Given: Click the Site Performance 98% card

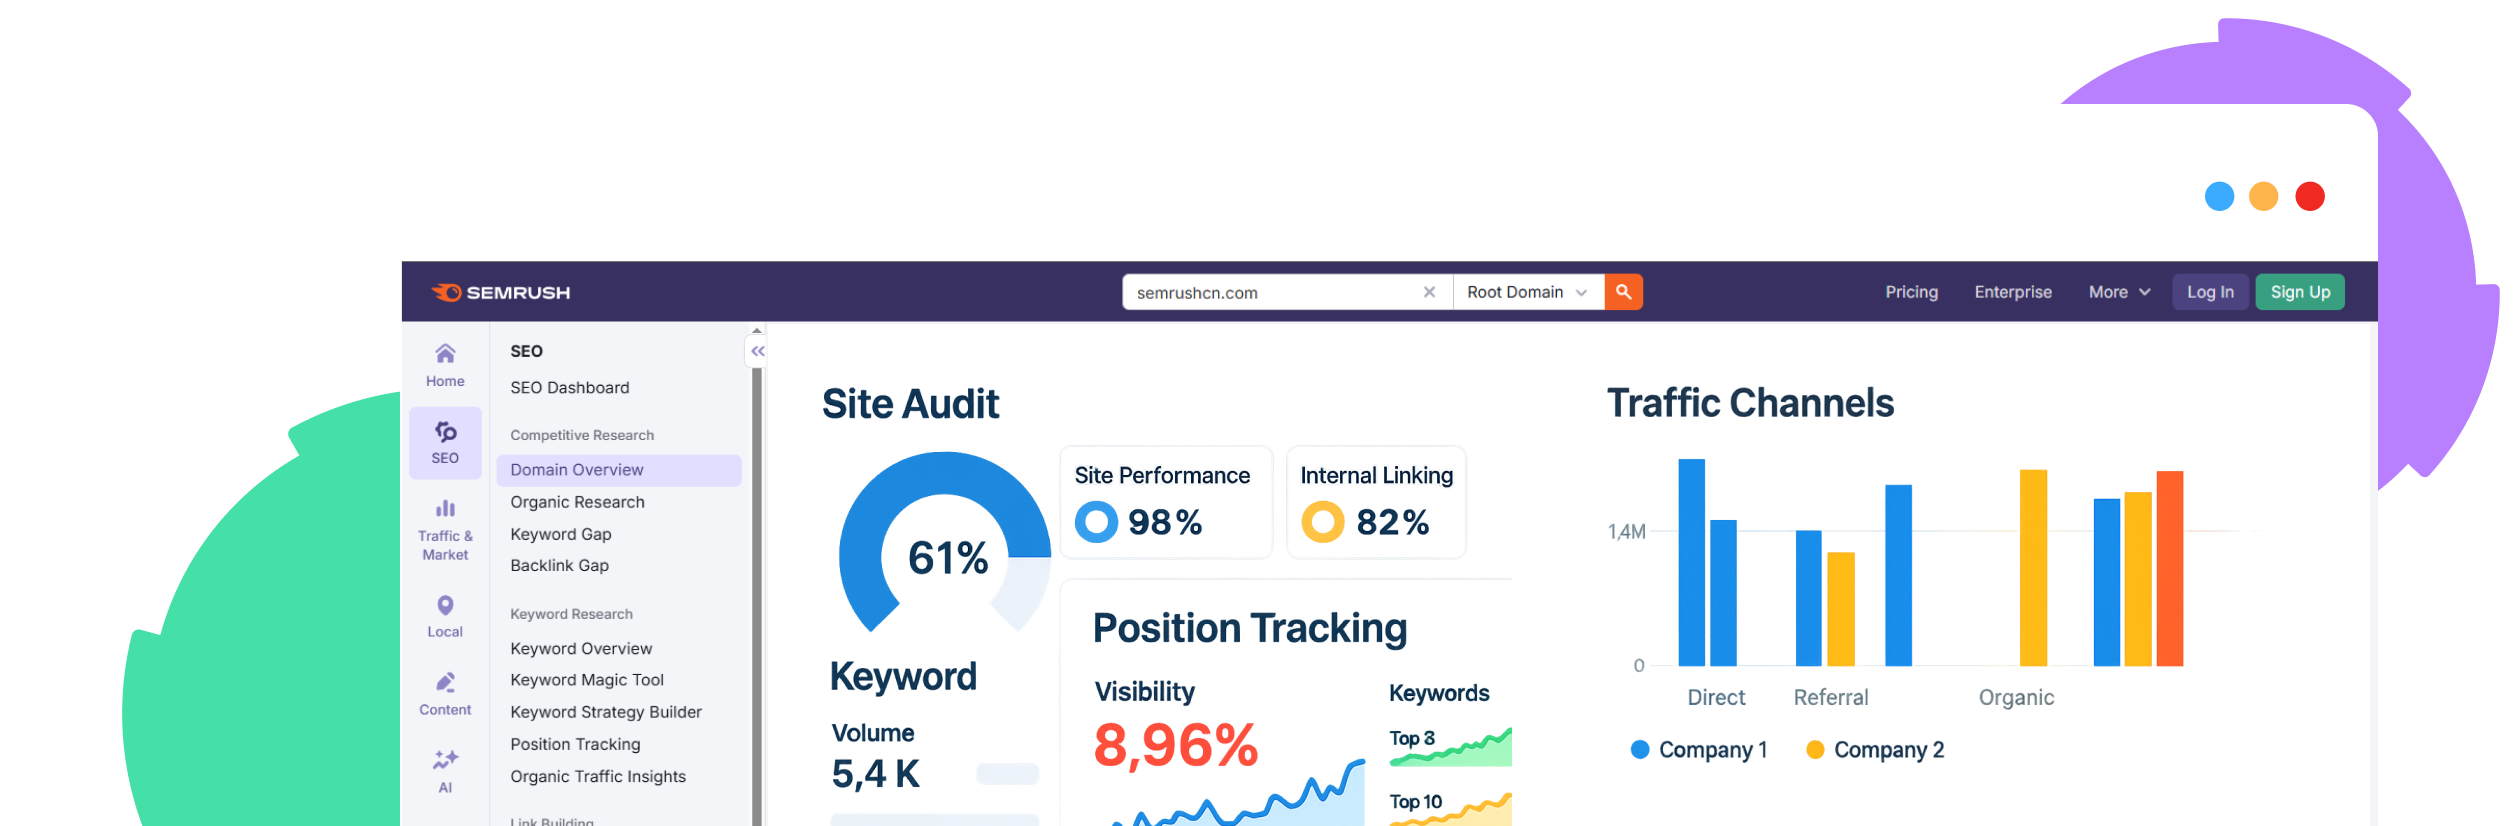Looking at the screenshot, I should (x=1166, y=502).
